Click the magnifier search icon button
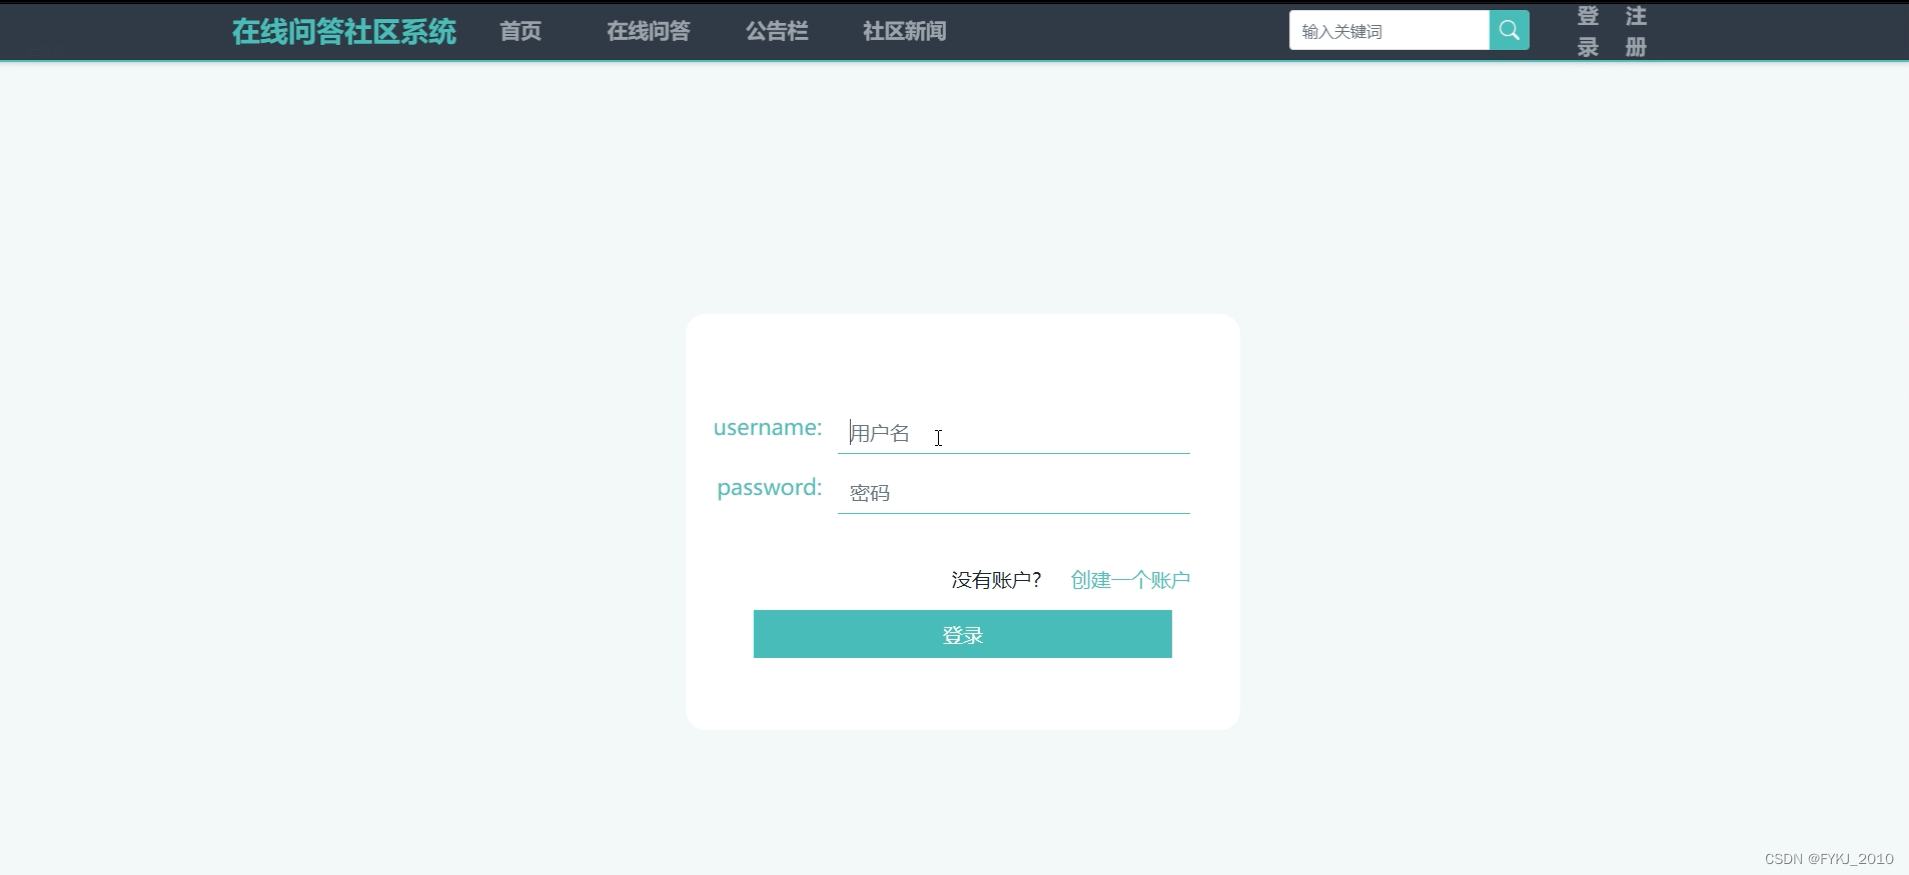The width and height of the screenshot is (1909, 875). coord(1509,30)
